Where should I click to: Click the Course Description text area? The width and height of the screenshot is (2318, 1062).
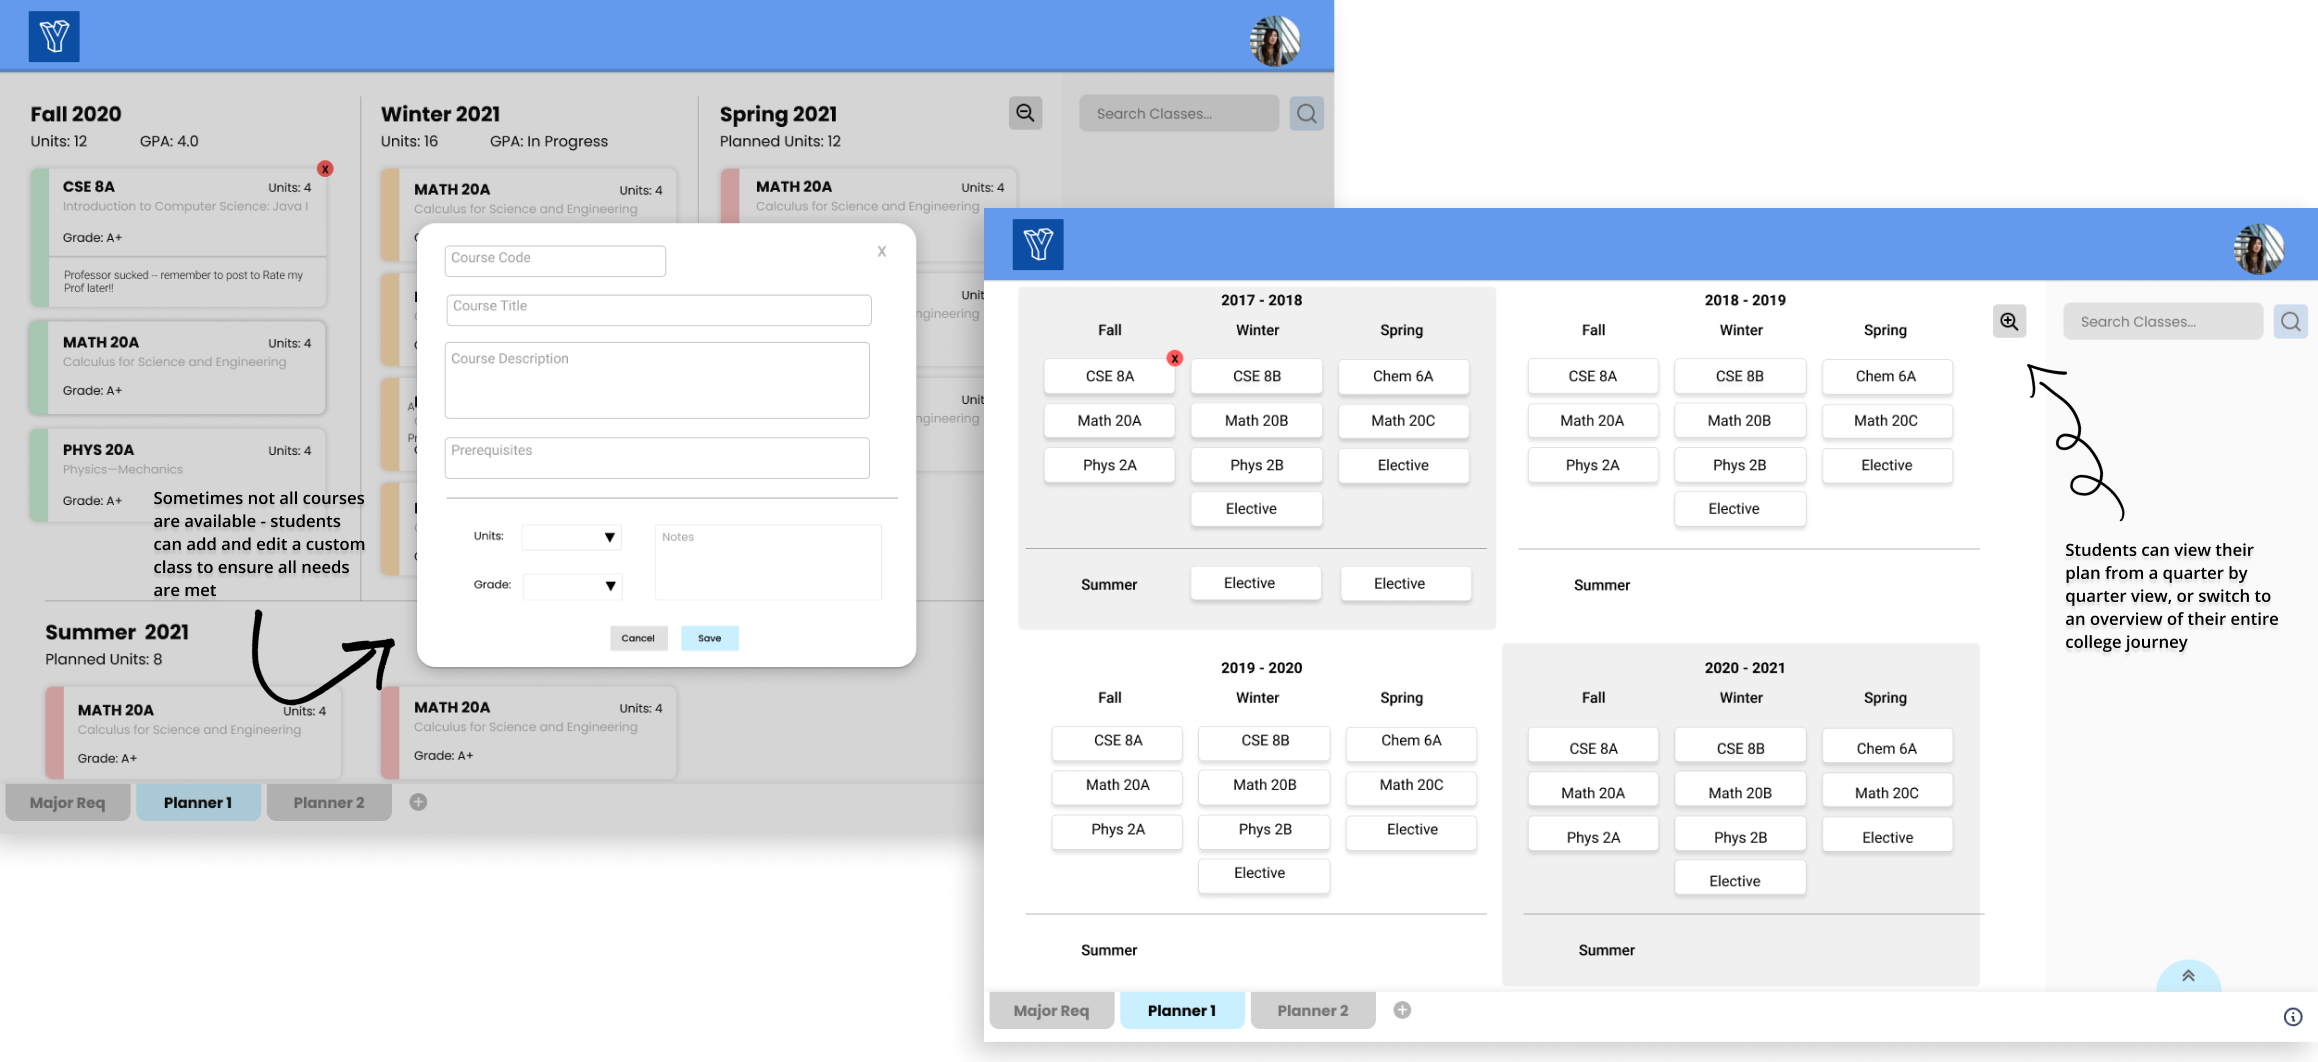point(657,380)
